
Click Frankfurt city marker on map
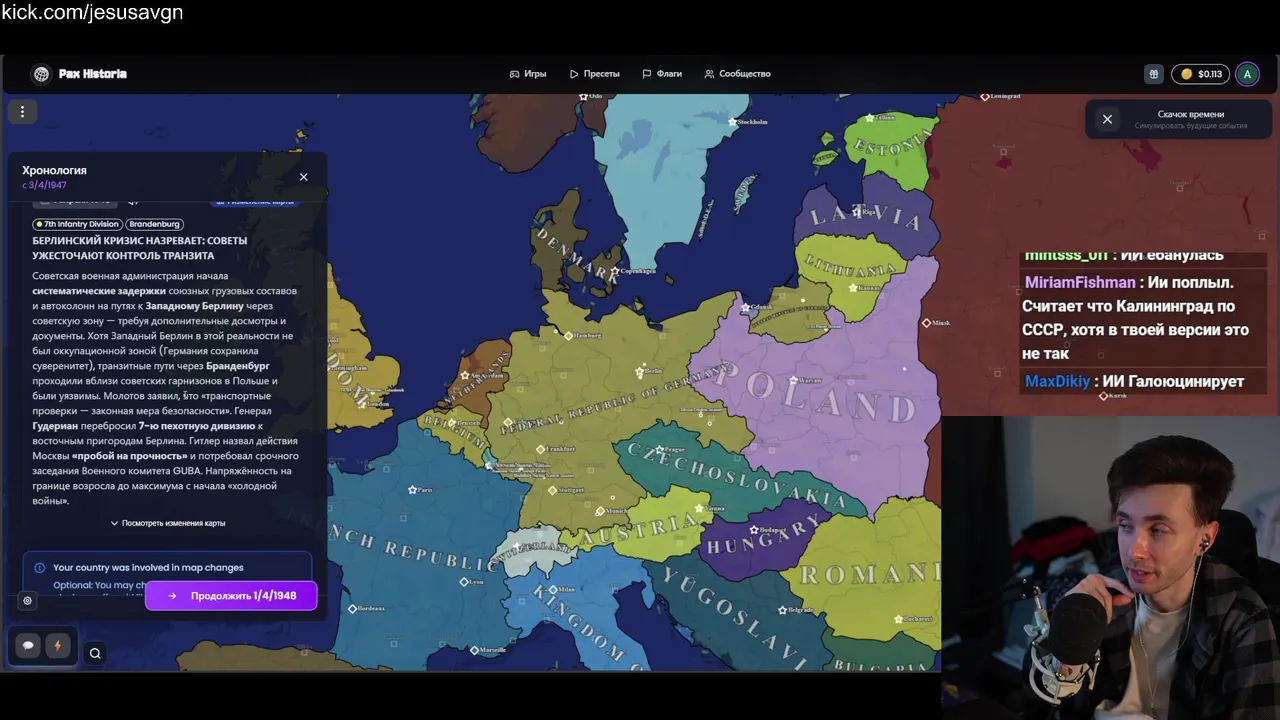coord(541,450)
